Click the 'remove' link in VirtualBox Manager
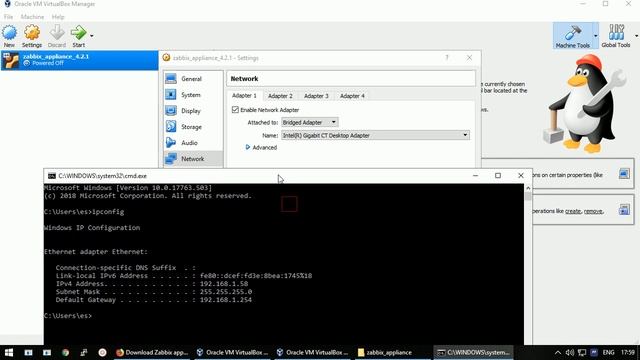The width and height of the screenshot is (640, 360). [593, 211]
